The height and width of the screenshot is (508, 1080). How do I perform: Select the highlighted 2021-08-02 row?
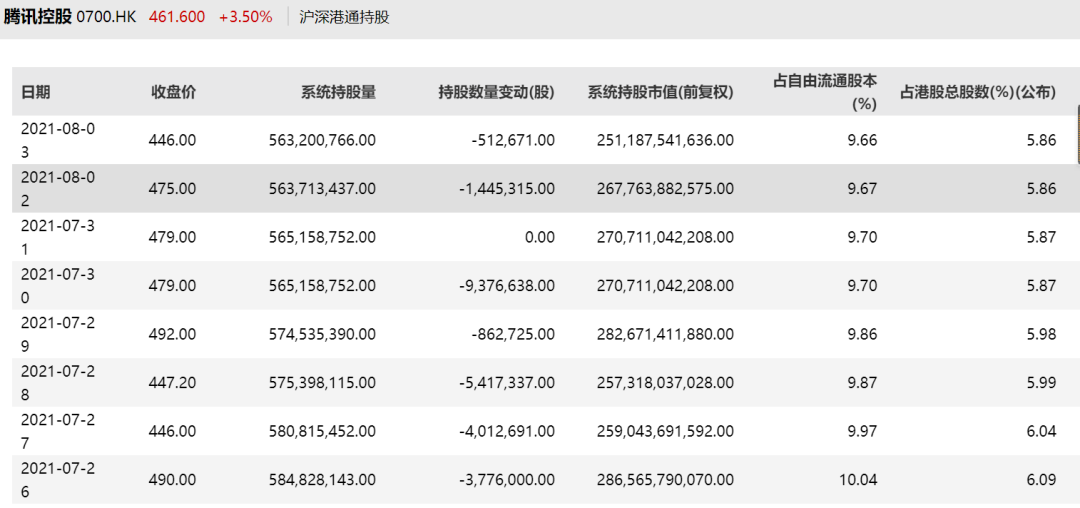pos(543,189)
